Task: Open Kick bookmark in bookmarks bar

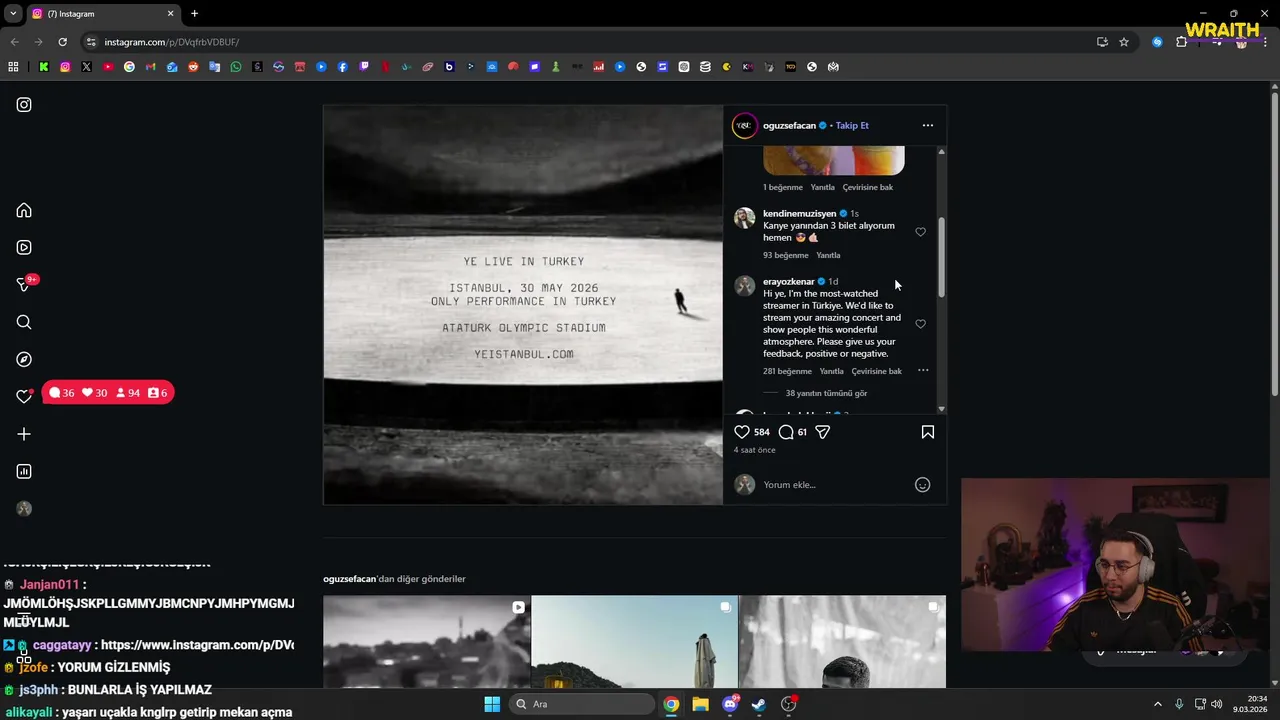Action: [44, 67]
